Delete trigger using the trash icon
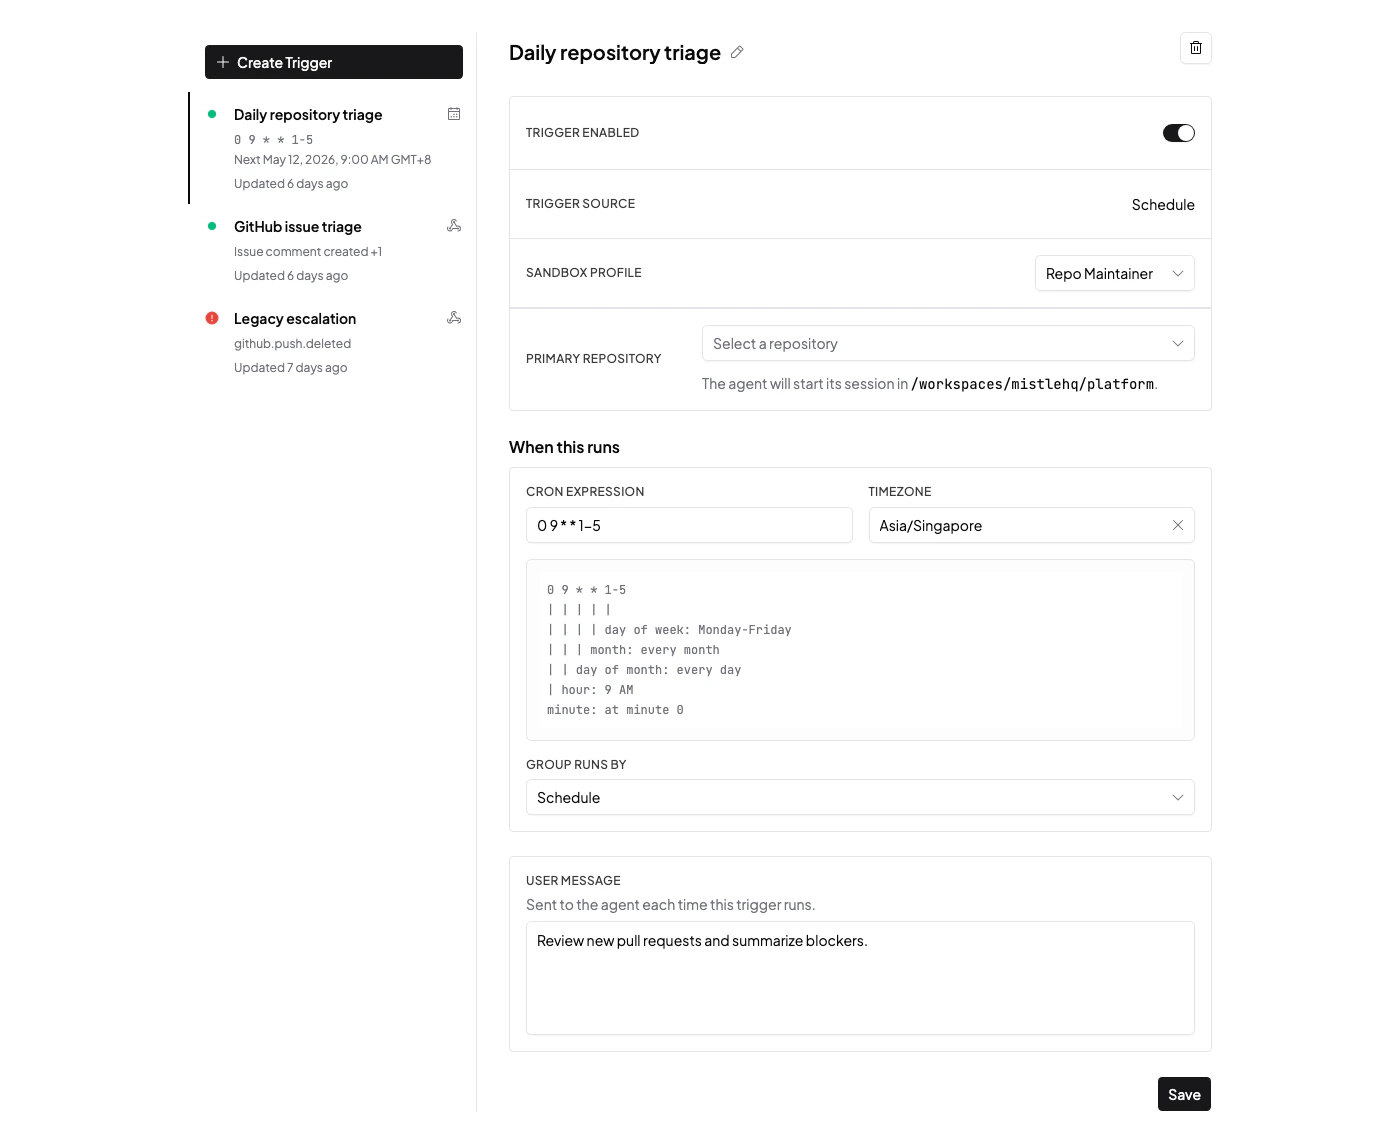This screenshot has height=1144, width=1400. click(1196, 48)
